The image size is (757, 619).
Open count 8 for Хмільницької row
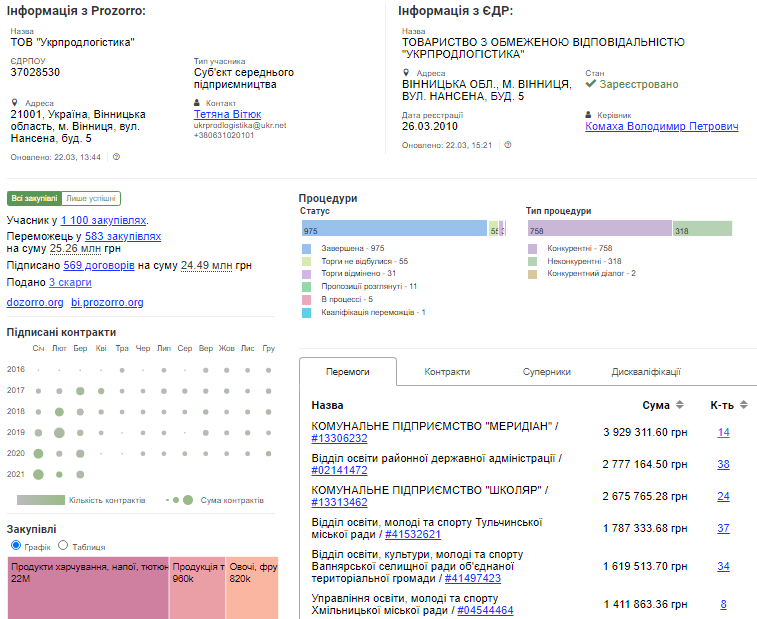click(x=723, y=604)
